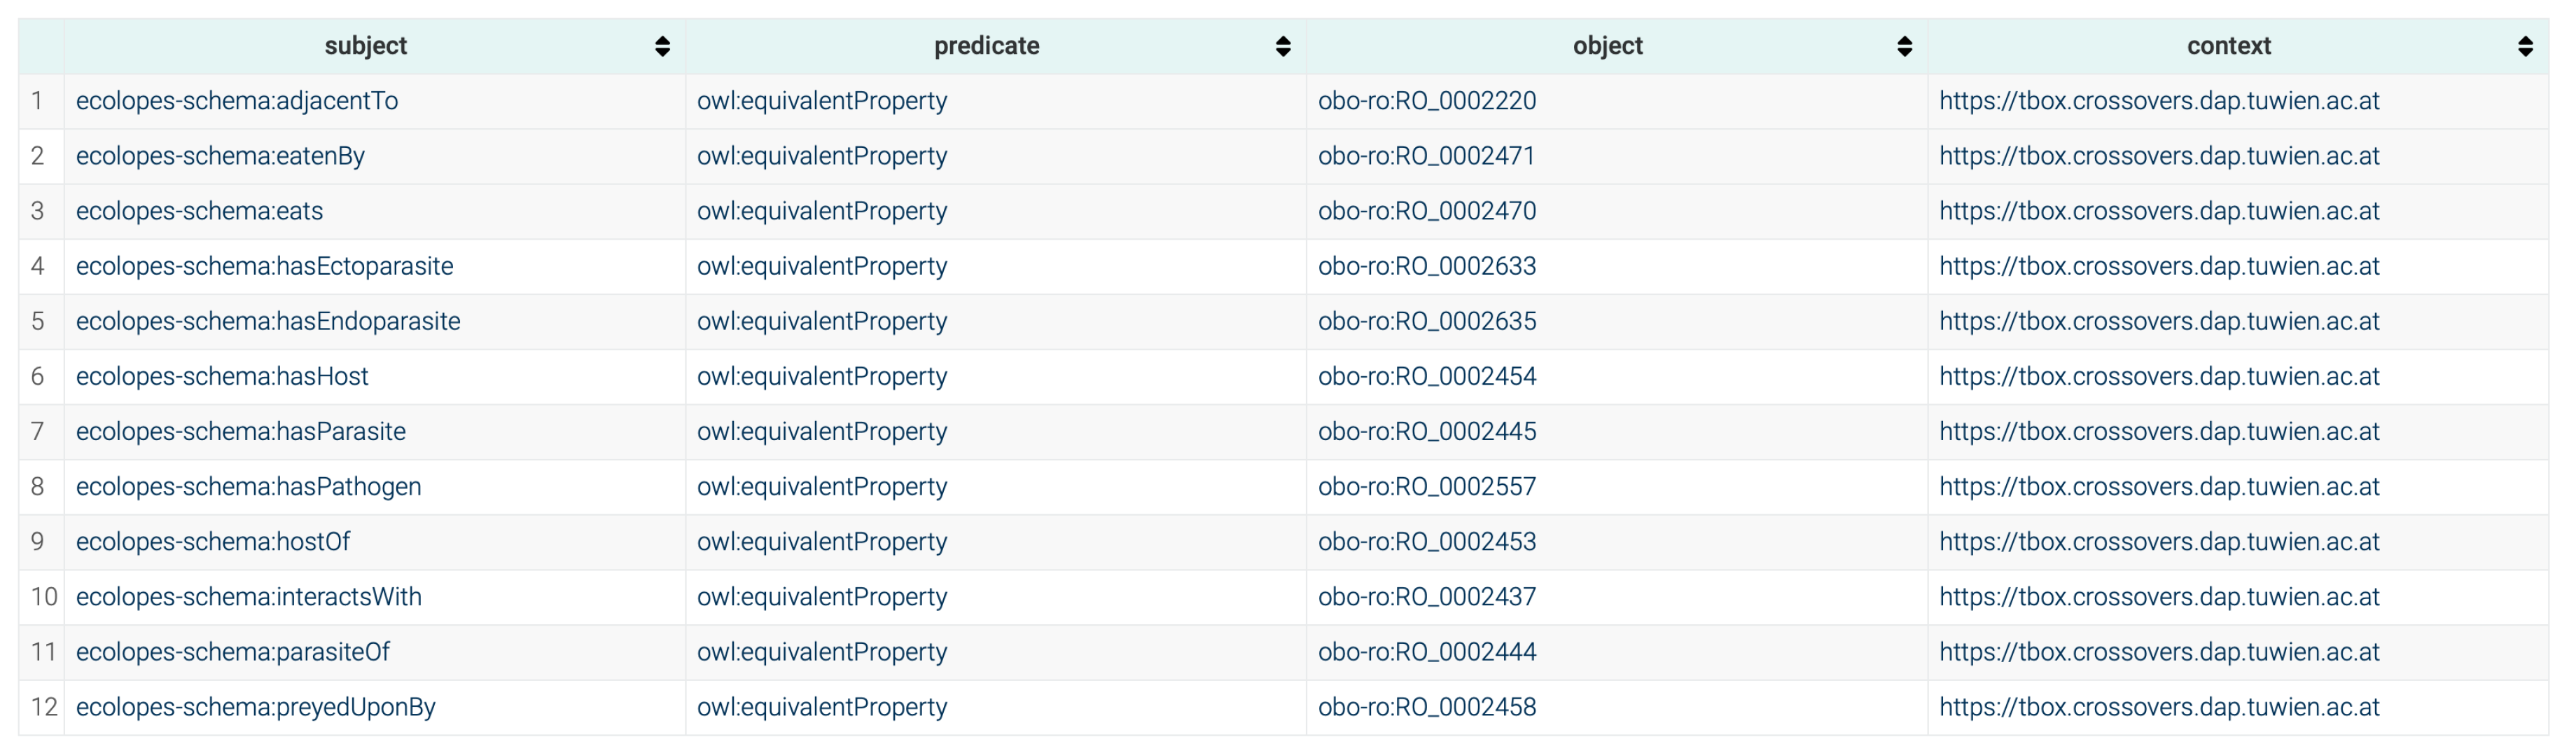Open obo-ro:RO_0002458 object link
The width and height of the screenshot is (2576, 756).
tap(1426, 707)
